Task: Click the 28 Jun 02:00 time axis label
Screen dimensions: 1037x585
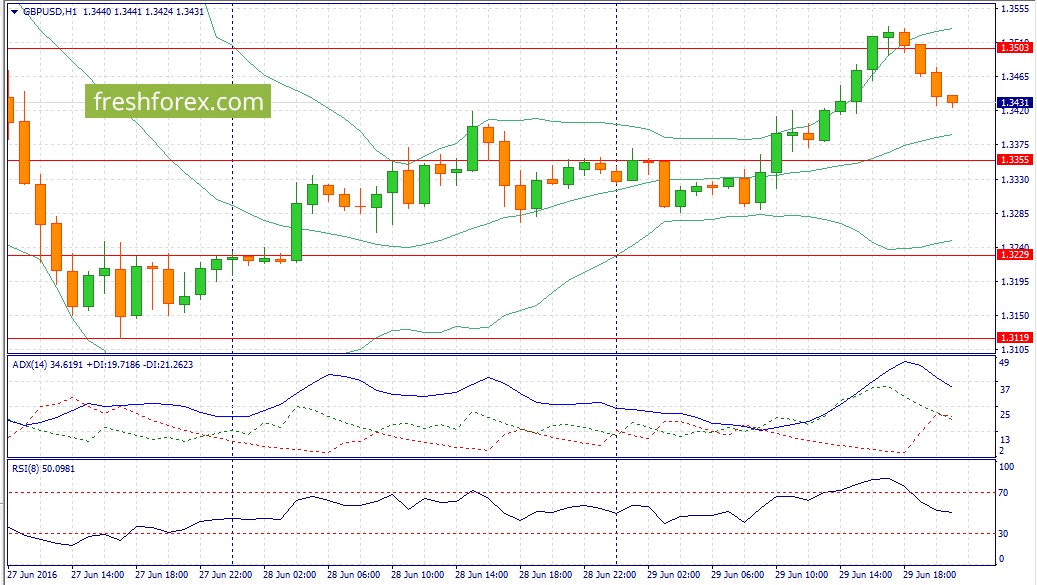Action: pos(290,576)
